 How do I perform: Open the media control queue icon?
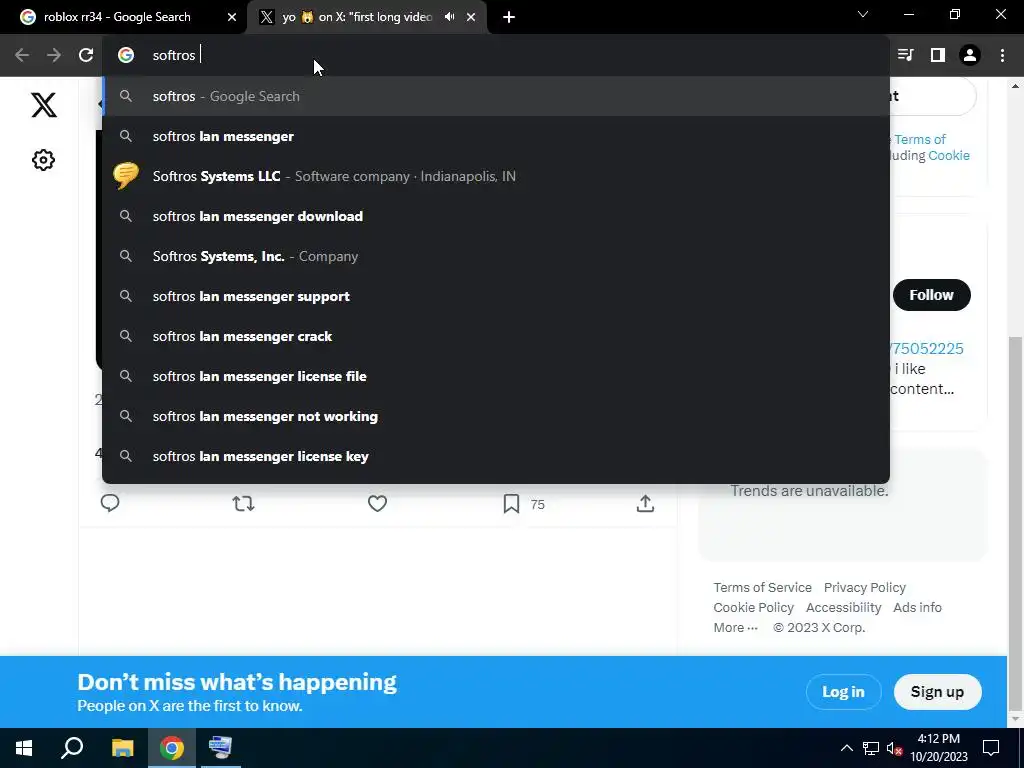click(x=906, y=55)
